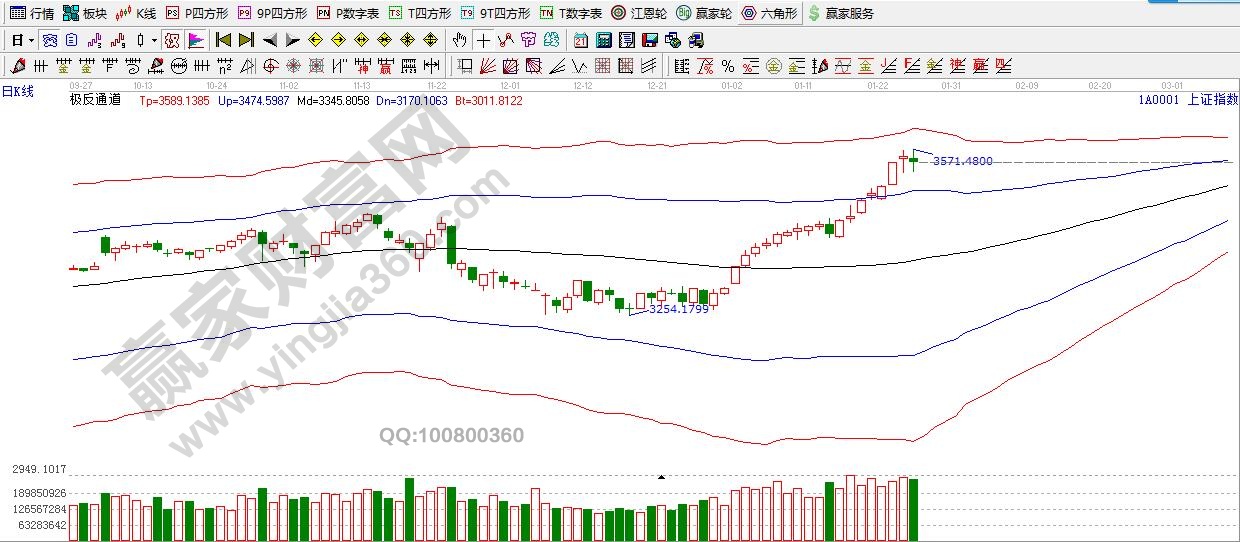
Task: Expand the 日 period dropdown arrow
Action: click(x=32, y=41)
